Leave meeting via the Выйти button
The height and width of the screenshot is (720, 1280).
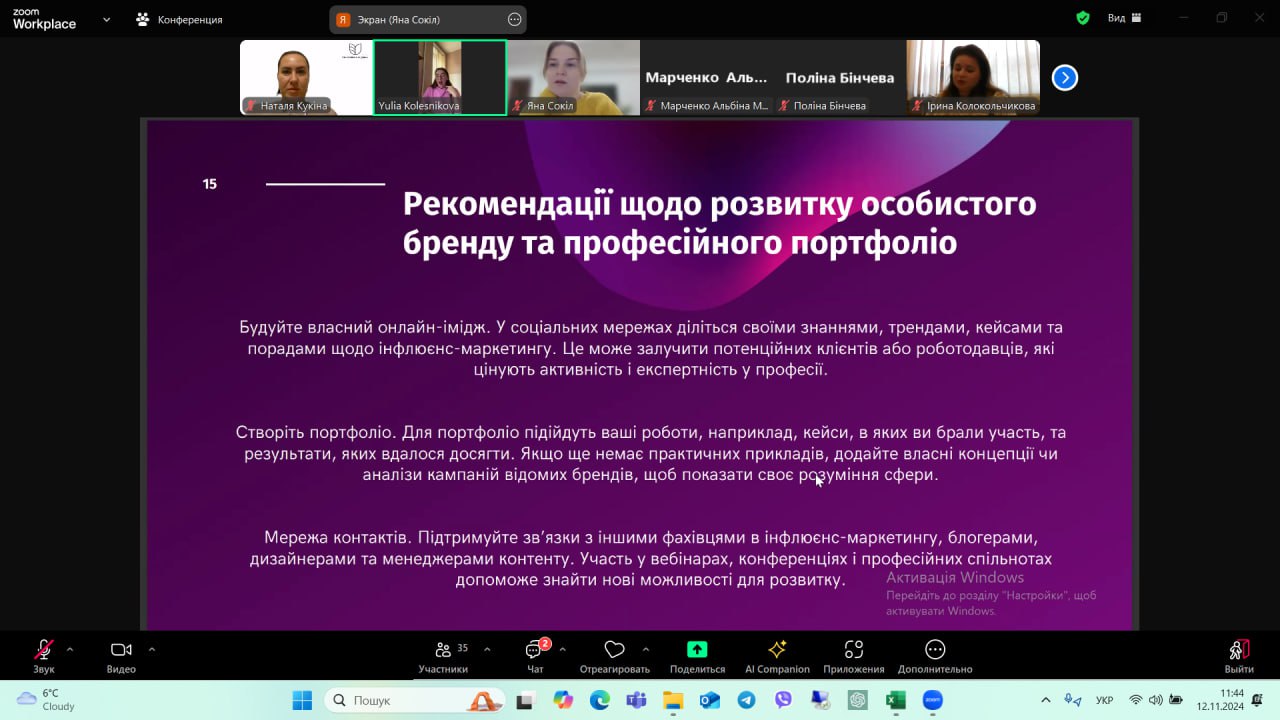point(1239,651)
